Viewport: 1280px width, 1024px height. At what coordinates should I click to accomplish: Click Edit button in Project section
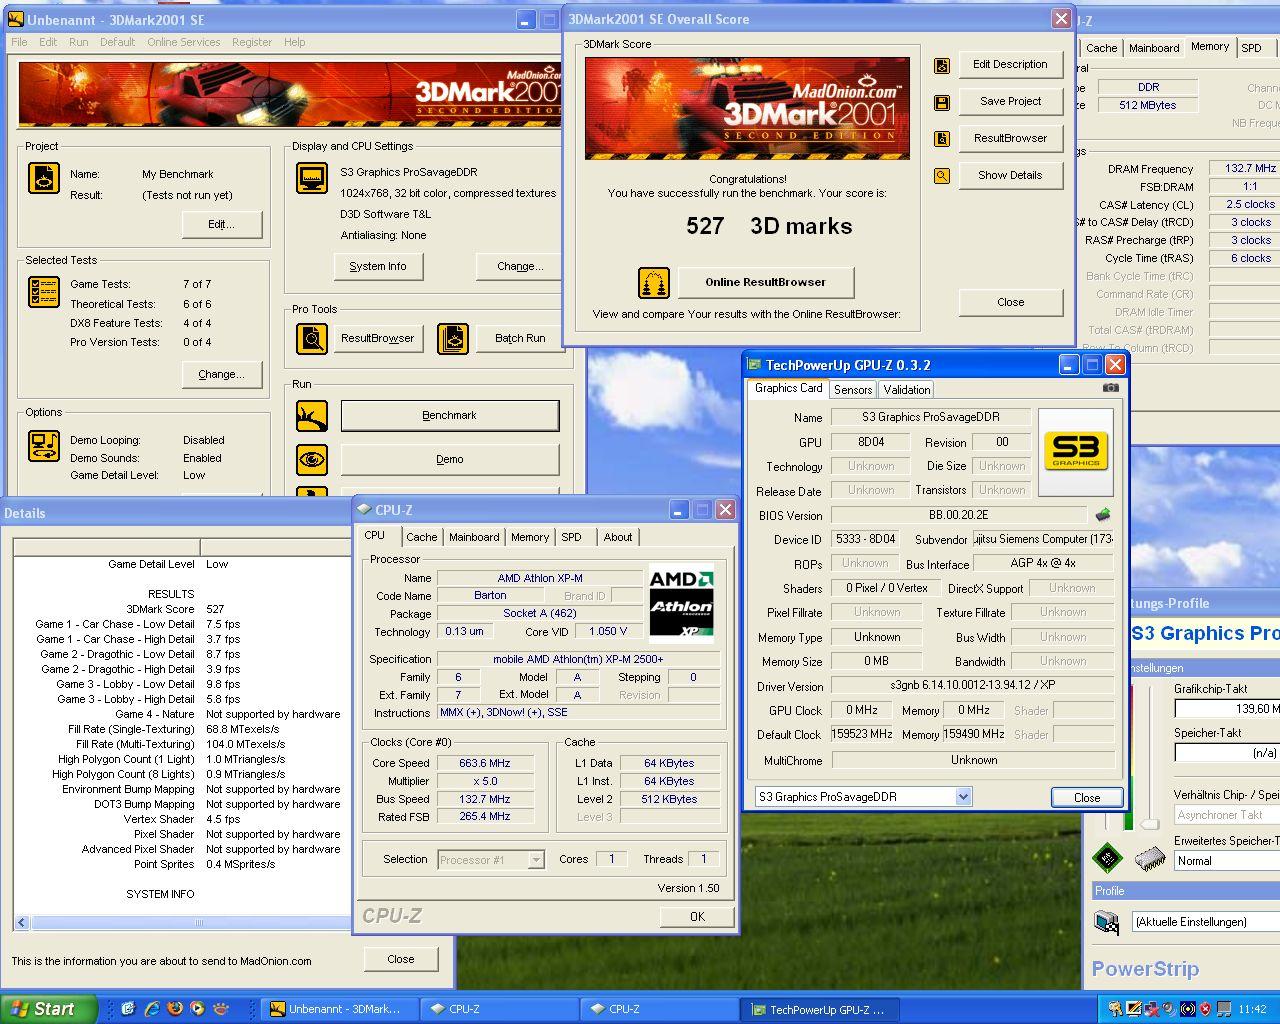coord(222,224)
